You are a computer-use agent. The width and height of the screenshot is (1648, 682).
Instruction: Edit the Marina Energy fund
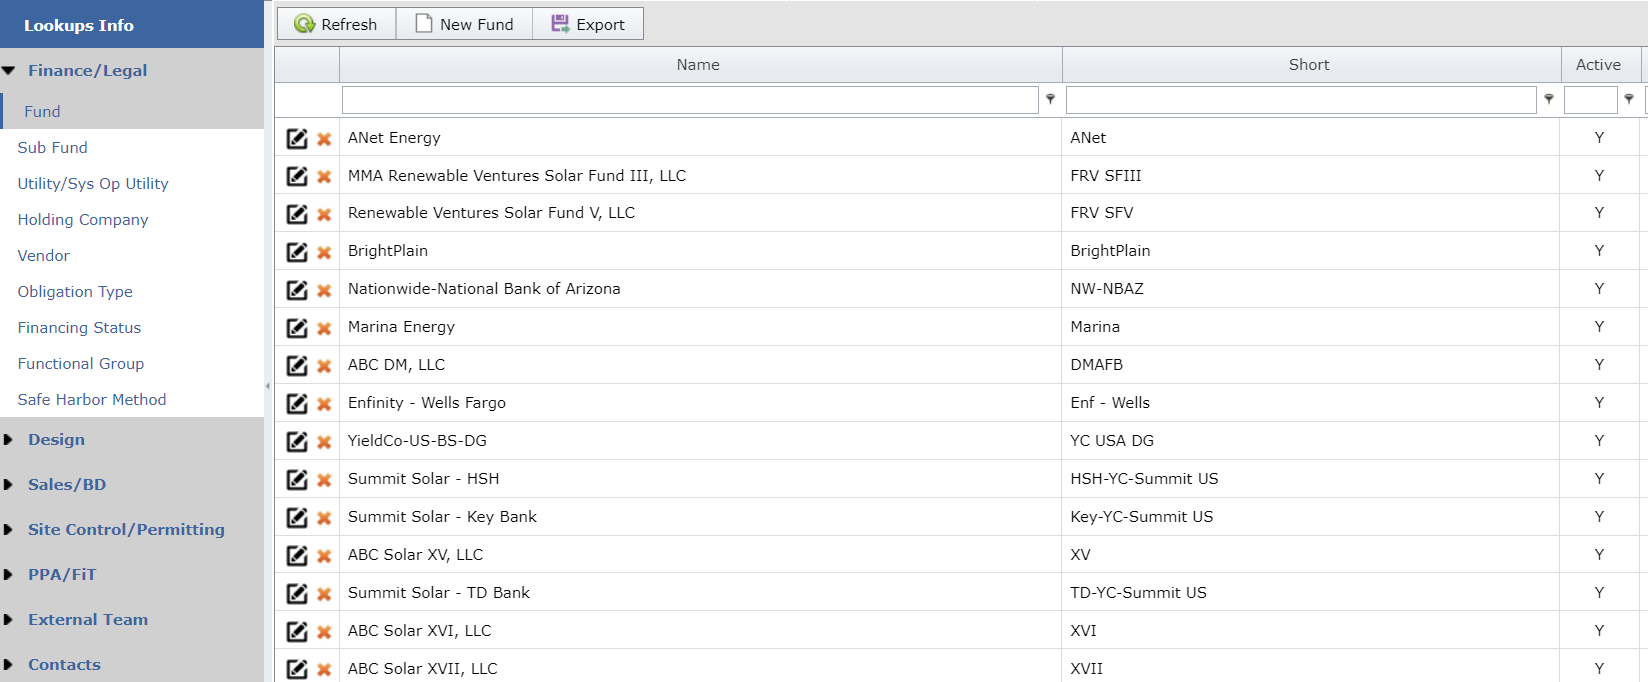(x=297, y=328)
